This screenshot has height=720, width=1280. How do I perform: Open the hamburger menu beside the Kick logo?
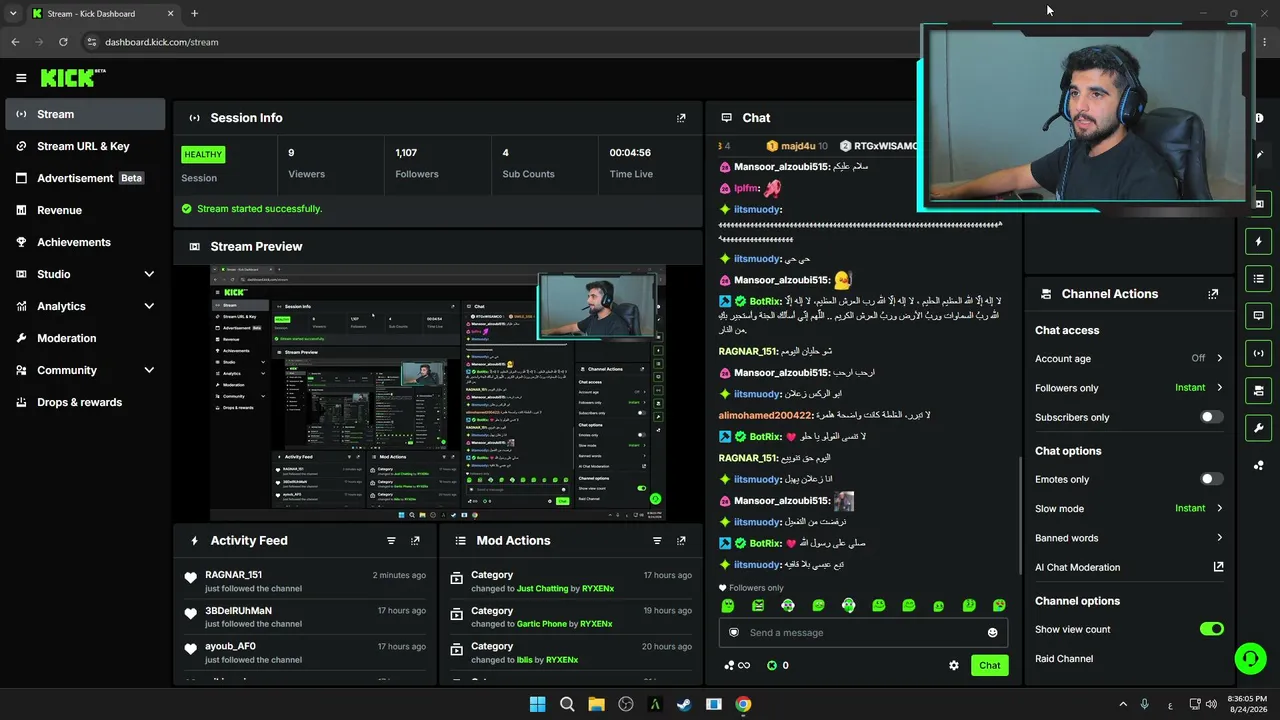coord(21,78)
